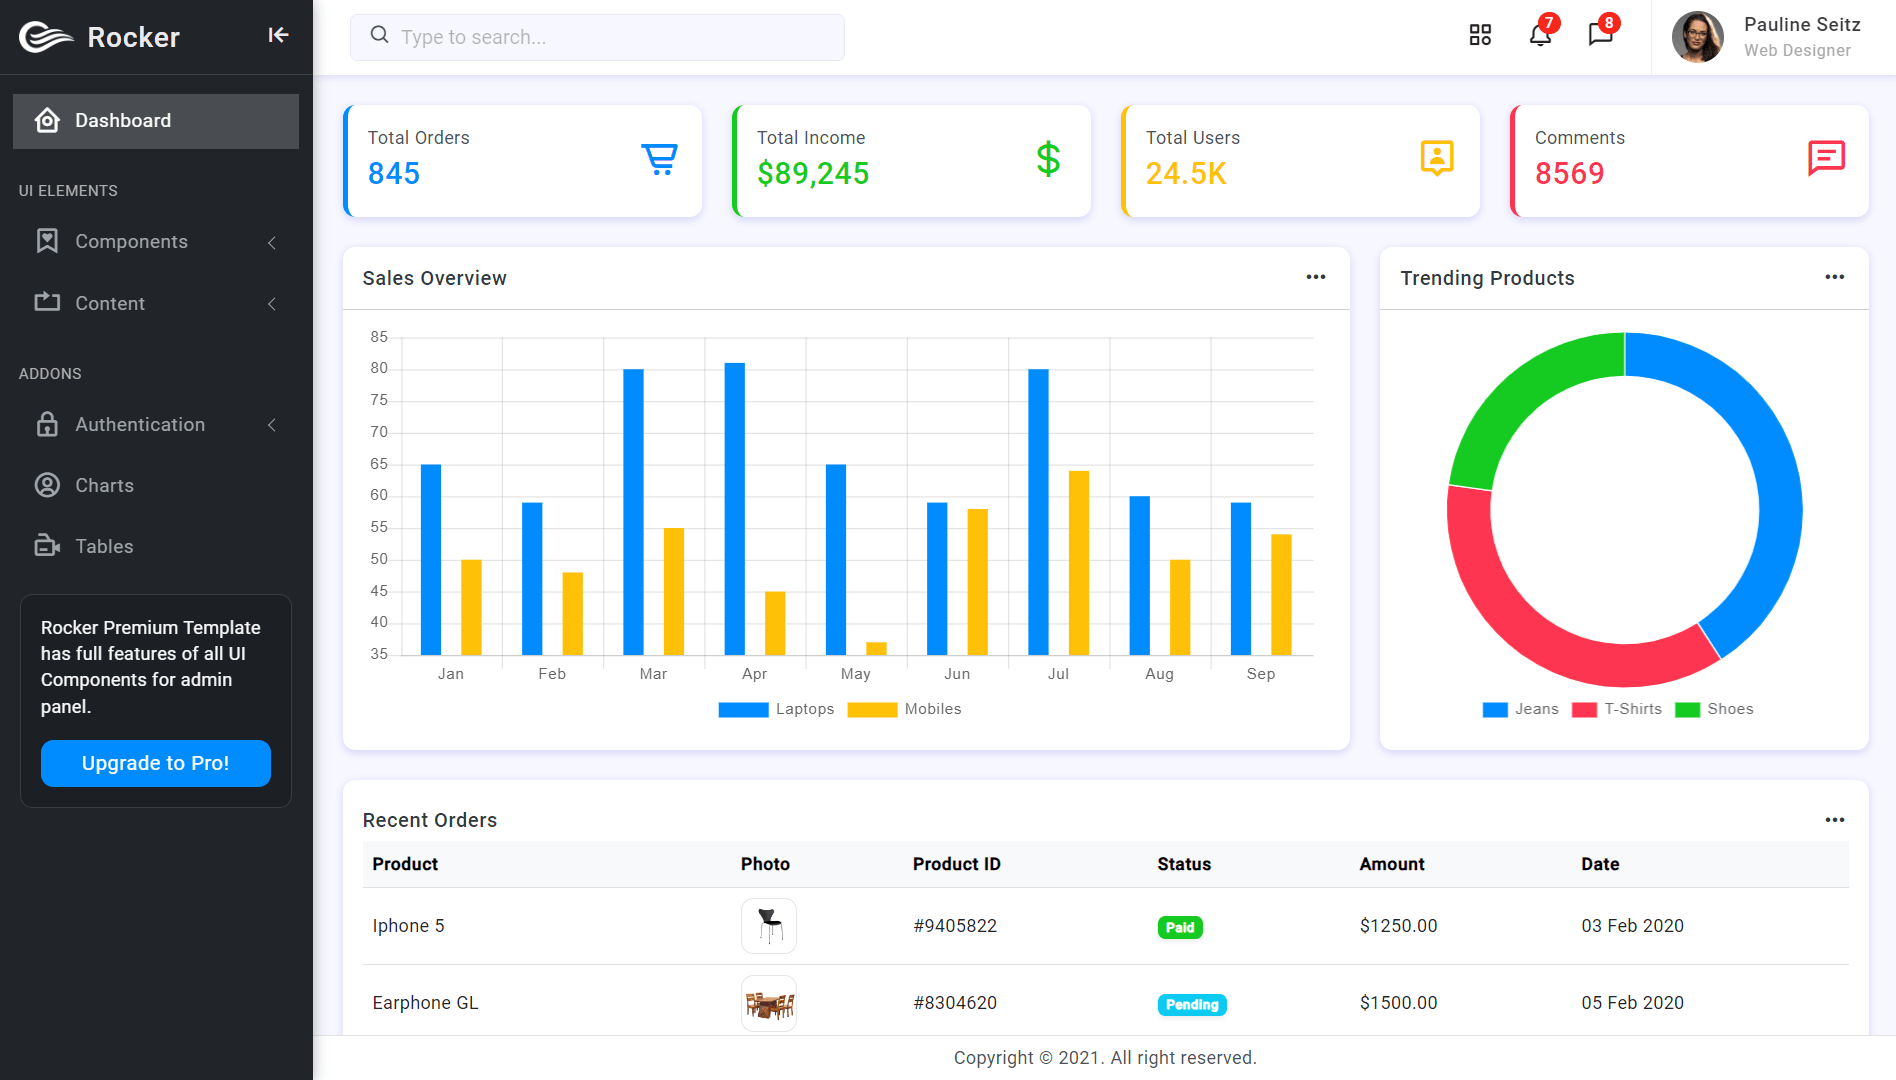The image size is (1896, 1080).
Task: Toggle the T-Shirts legend item in doughnut chart
Action: [x=1617, y=709]
